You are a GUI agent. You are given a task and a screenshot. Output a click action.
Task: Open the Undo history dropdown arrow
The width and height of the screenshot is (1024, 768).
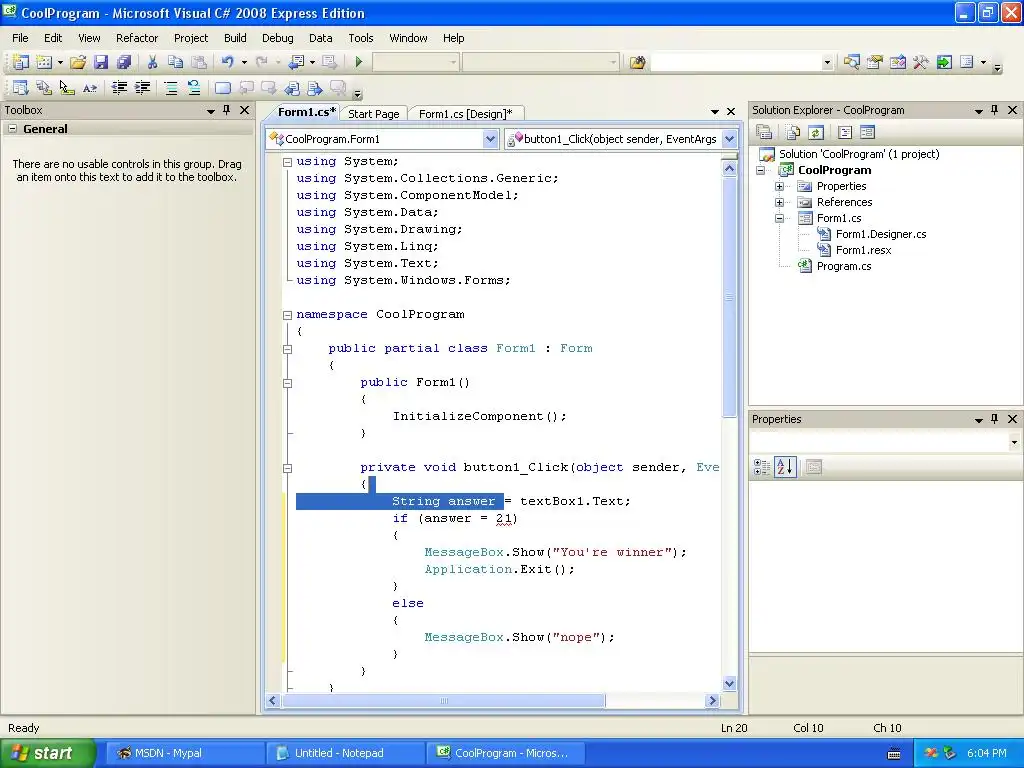coord(244,62)
